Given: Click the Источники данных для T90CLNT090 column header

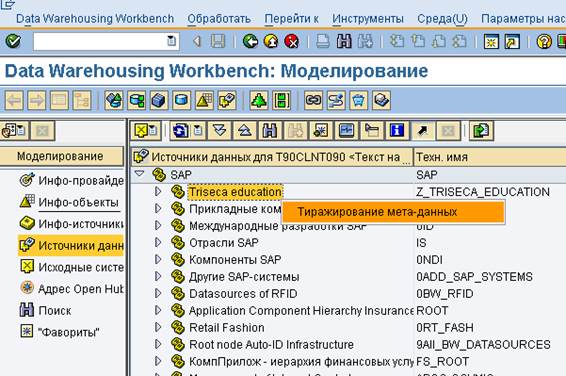Looking at the screenshot, I should point(272,157).
